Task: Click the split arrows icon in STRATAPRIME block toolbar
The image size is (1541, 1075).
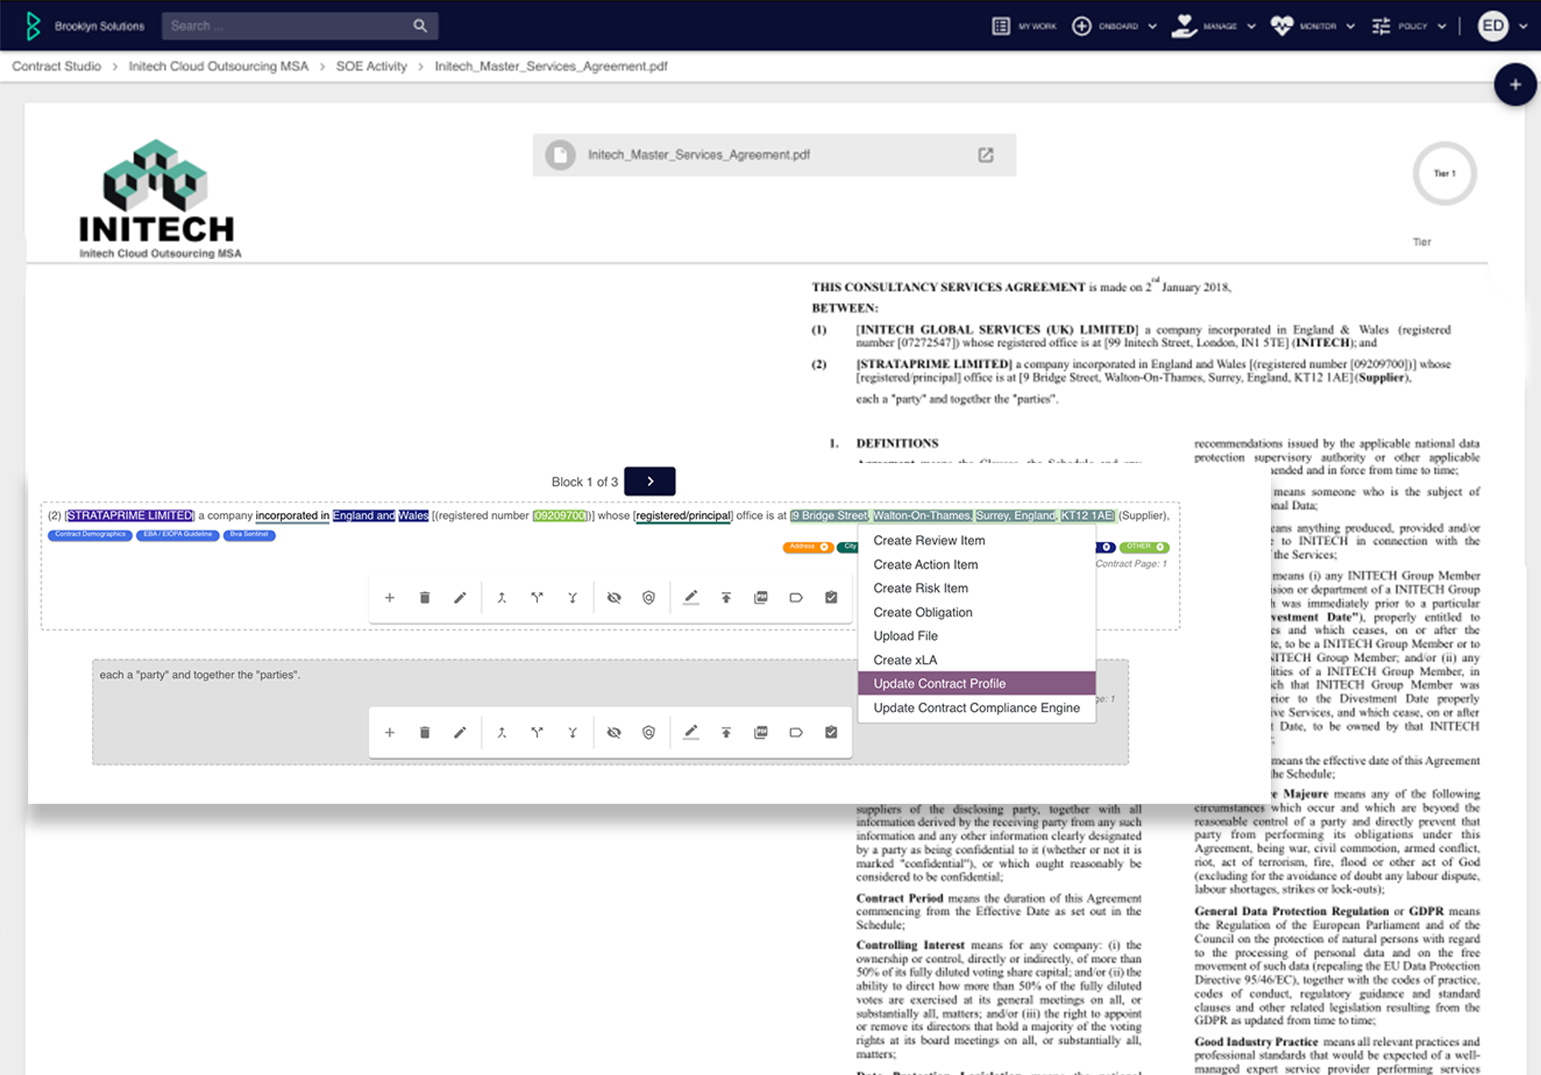Action: [537, 598]
